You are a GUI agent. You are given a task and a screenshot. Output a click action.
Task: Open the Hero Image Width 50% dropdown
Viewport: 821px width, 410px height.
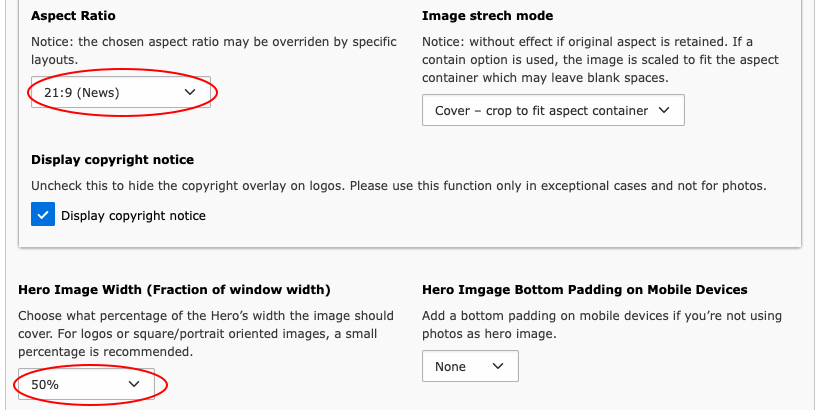point(80,384)
